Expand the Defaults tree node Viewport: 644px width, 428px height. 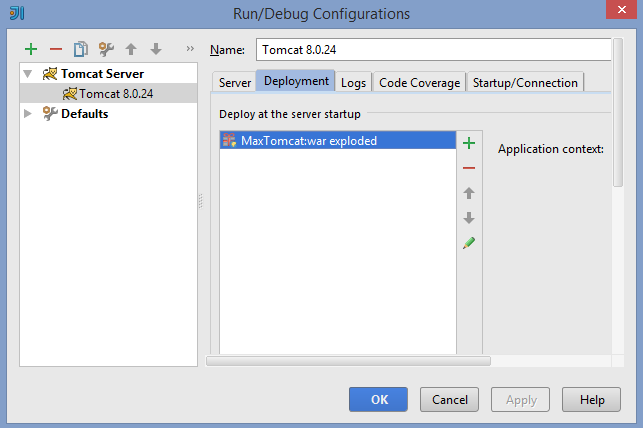(28, 113)
